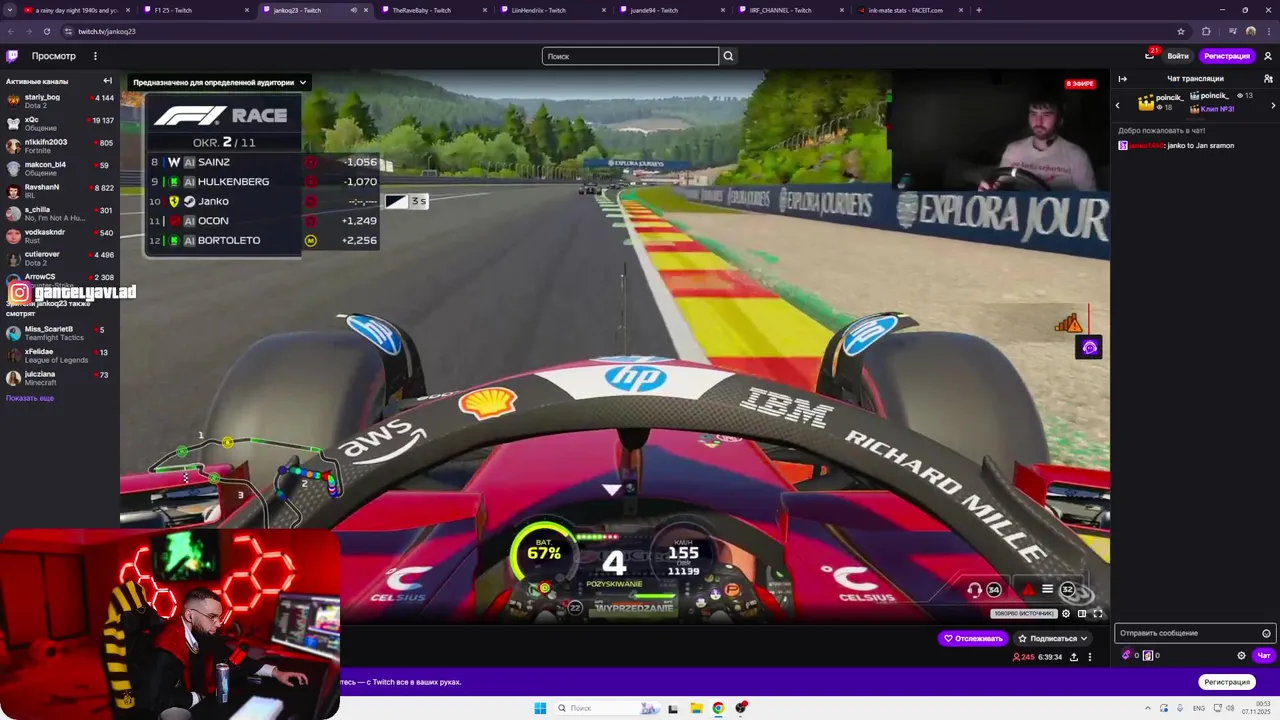Open the Просмотр browse link
This screenshot has width=1280, height=720.
(x=53, y=56)
